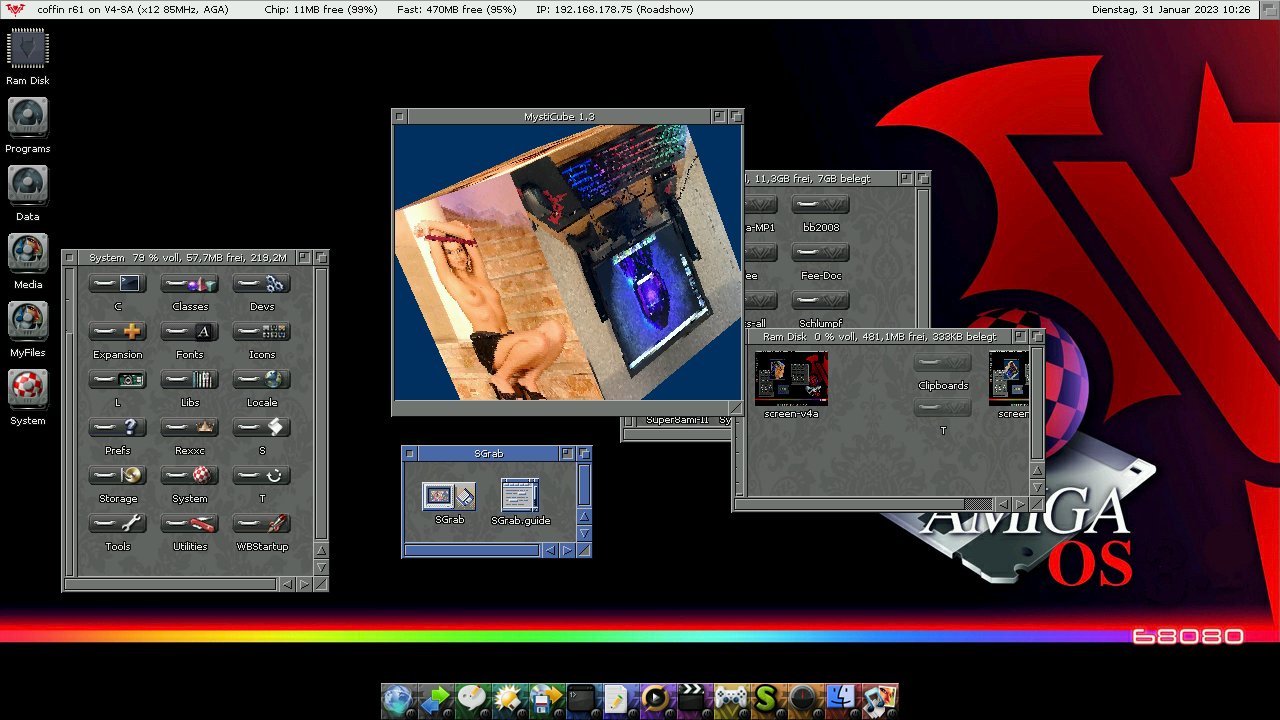Open the Media disk icon on desktop
The width and height of the screenshot is (1280, 720).
[x=27, y=252]
